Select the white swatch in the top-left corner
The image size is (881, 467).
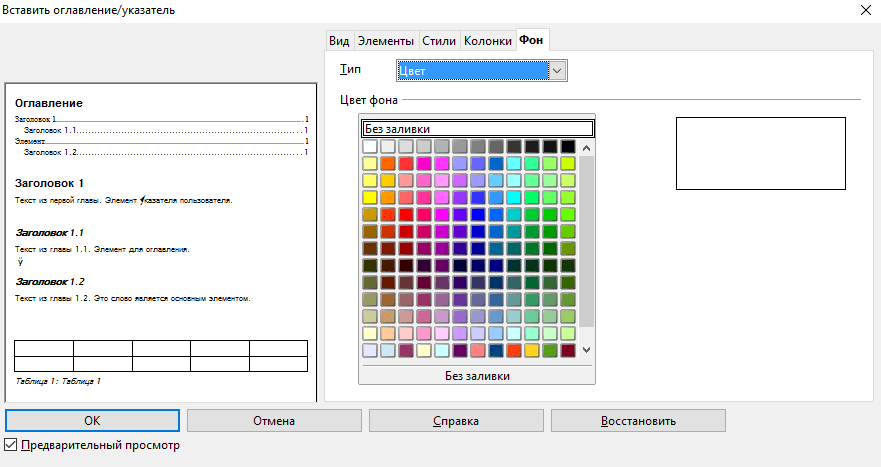[370, 147]
